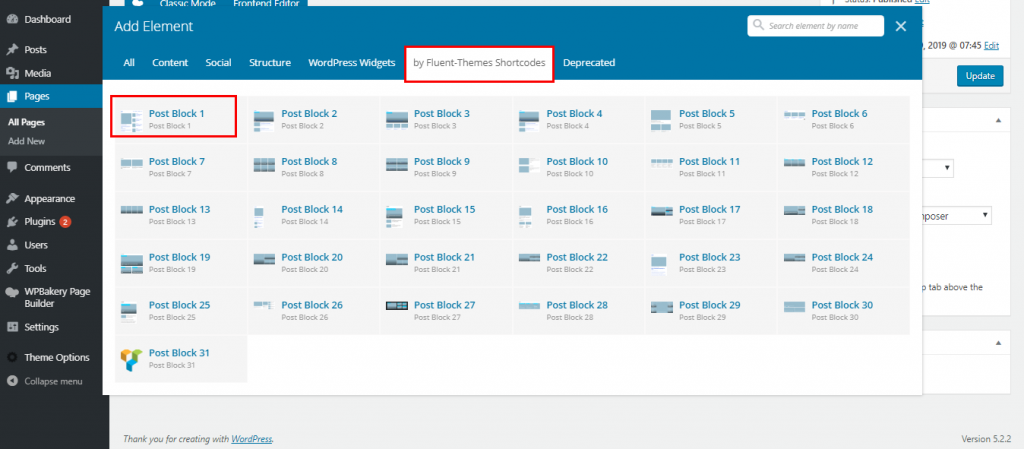Collapse the top right meta box arrow
Screen dimensions: 1024x449
pos(997,120)
